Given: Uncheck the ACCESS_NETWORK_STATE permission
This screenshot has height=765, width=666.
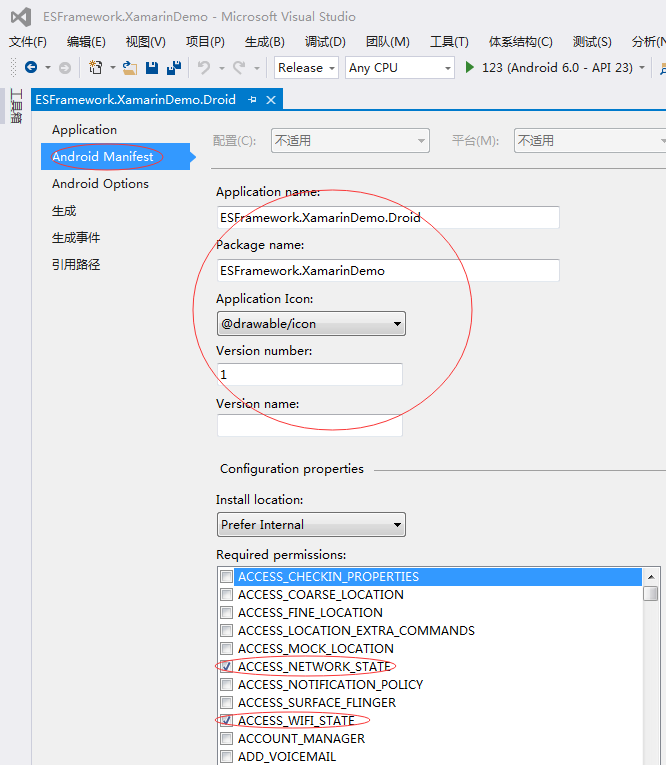Looking at the screenshot, I should pos(227,667).
